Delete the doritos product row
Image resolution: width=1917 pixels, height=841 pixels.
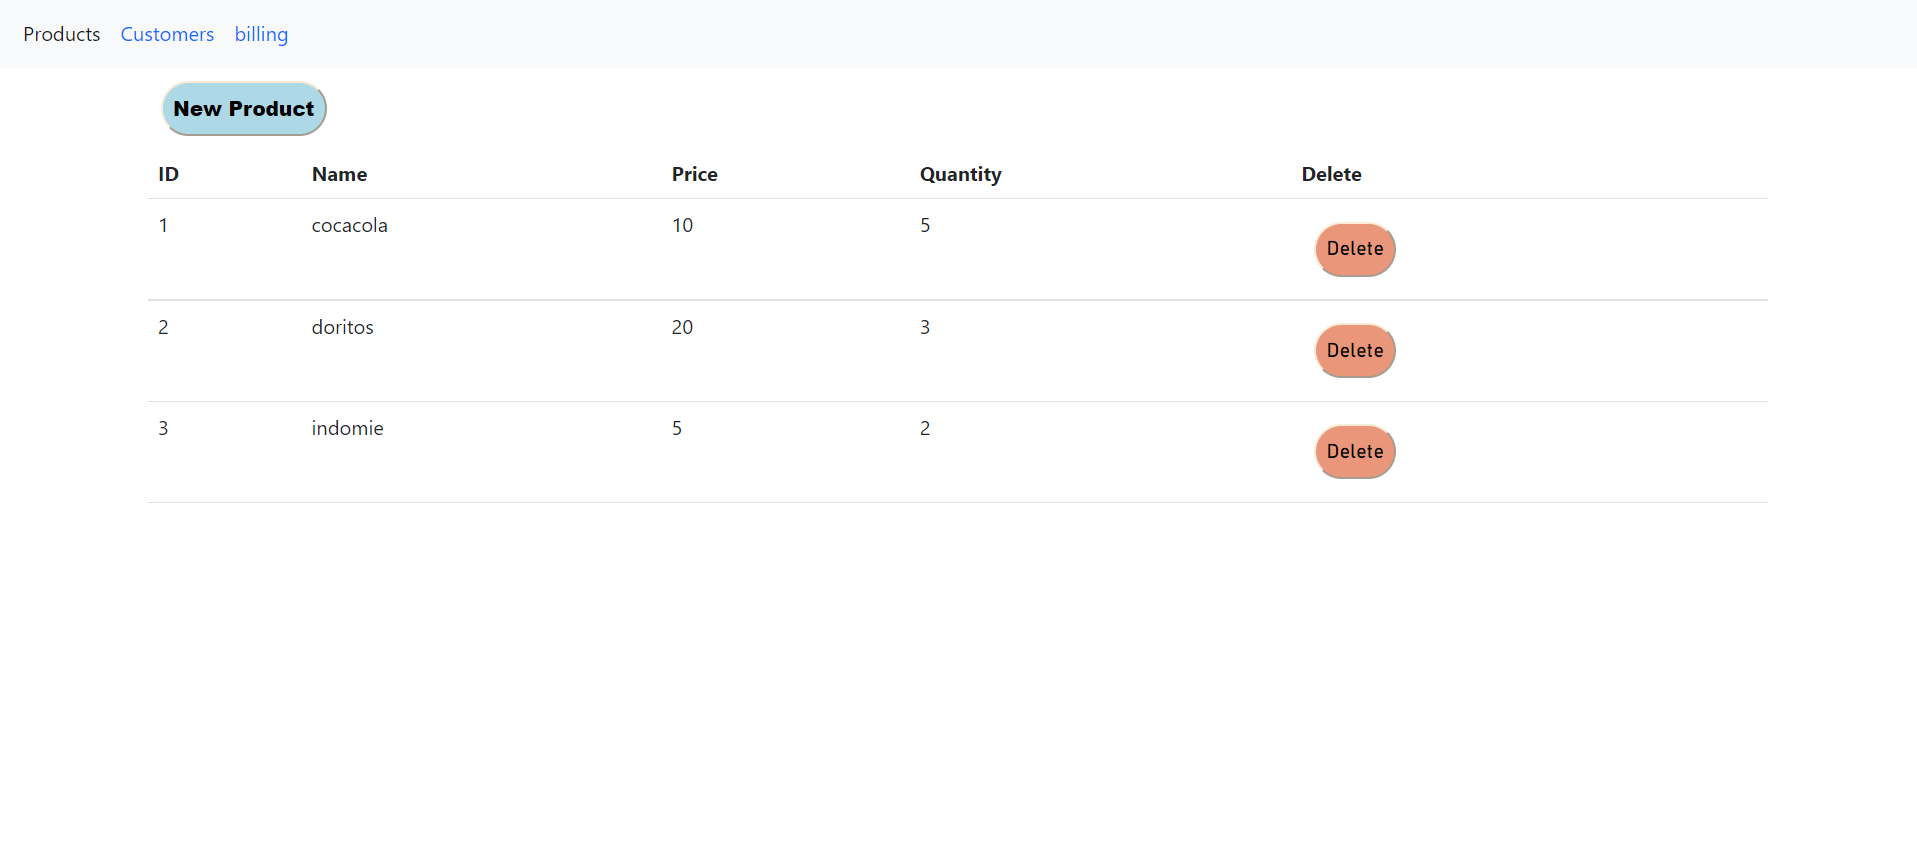[x=1354, y=351]
